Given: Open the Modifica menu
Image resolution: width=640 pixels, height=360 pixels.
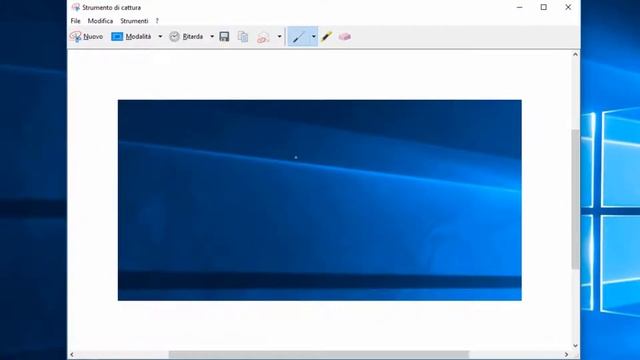Looking at the screenshot, I should (x=100, y=21).
